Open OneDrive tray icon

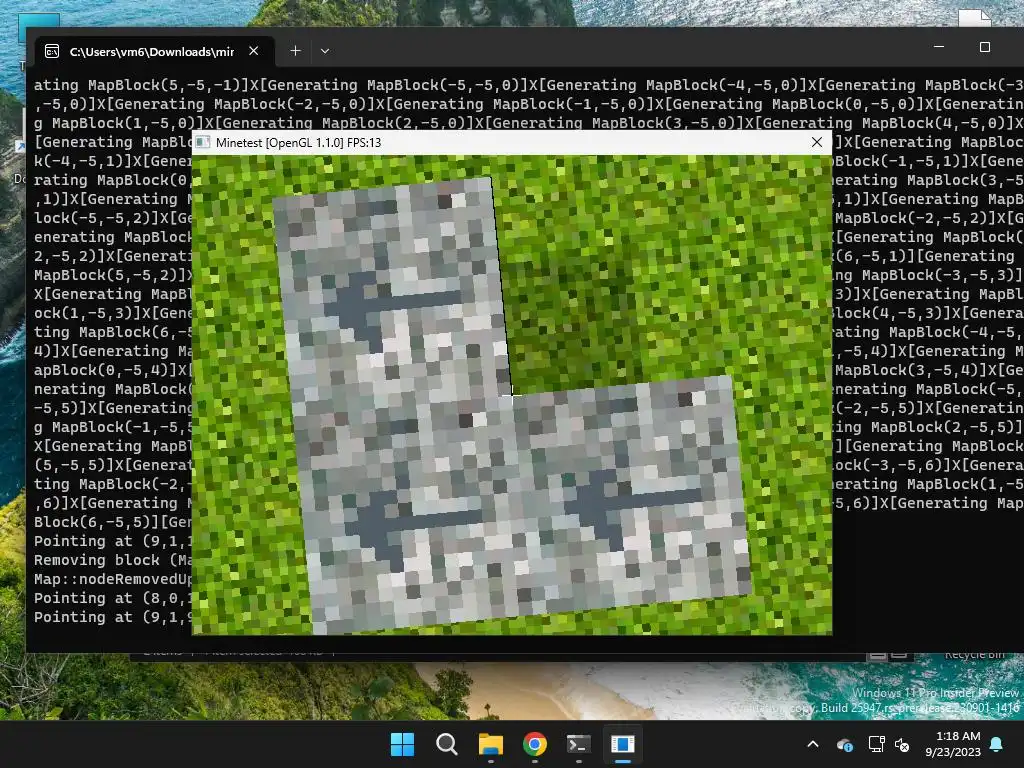pyautogui.click(x=844, y=744)
